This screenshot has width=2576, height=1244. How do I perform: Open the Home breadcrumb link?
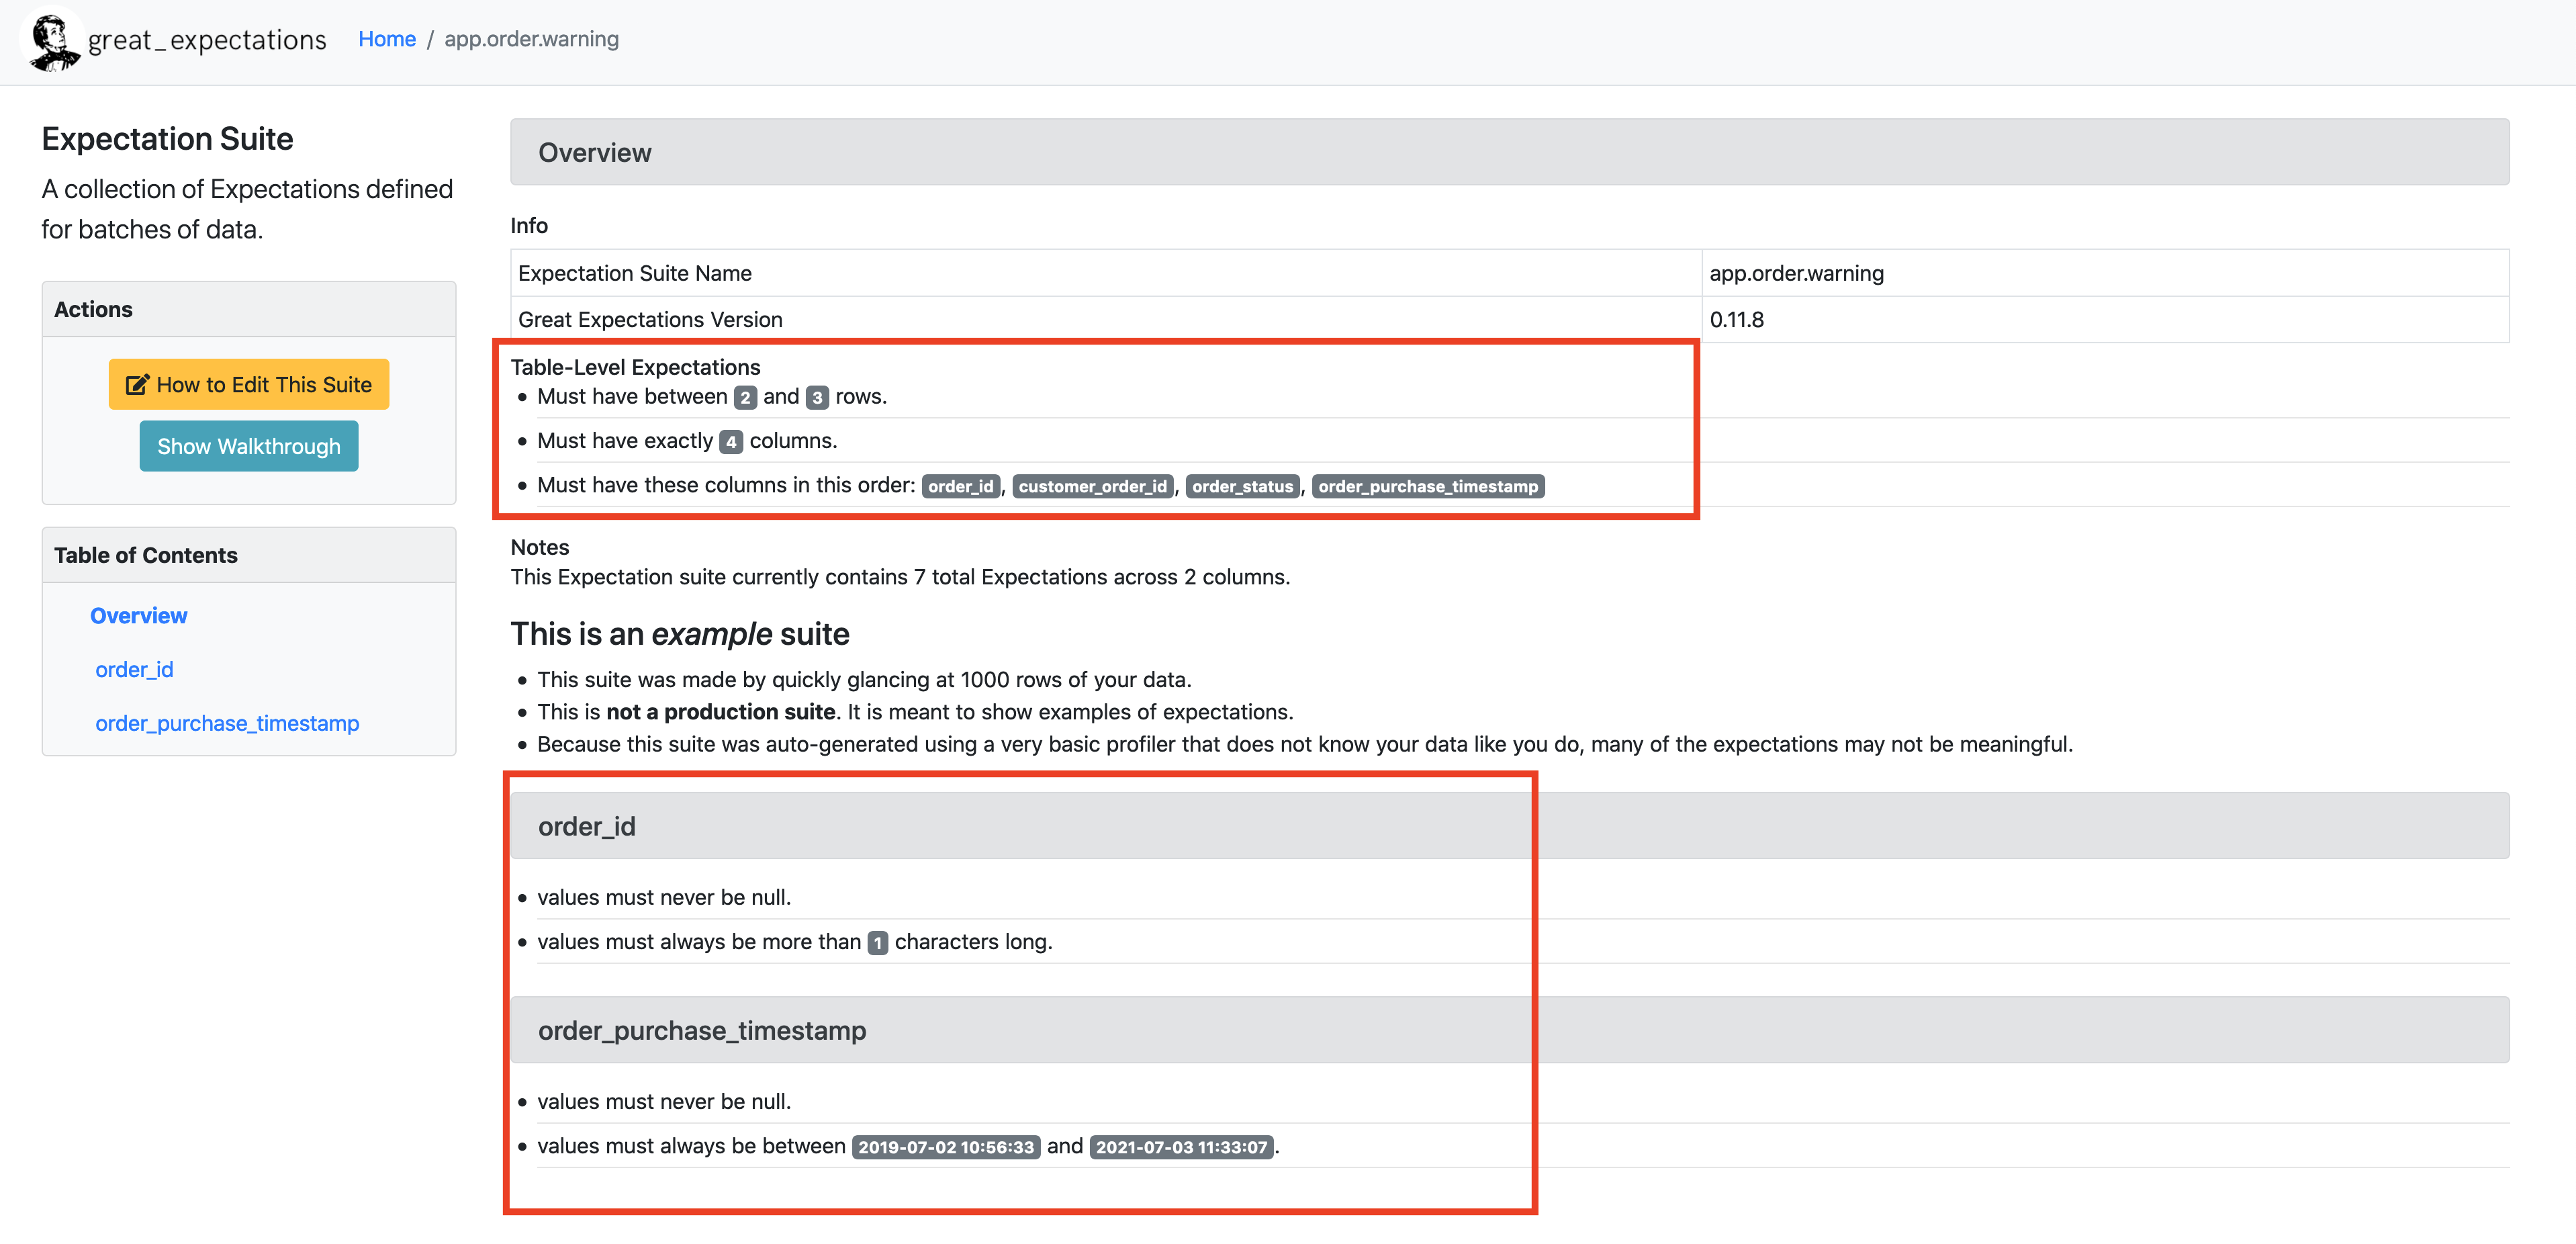tap(386, 39)
